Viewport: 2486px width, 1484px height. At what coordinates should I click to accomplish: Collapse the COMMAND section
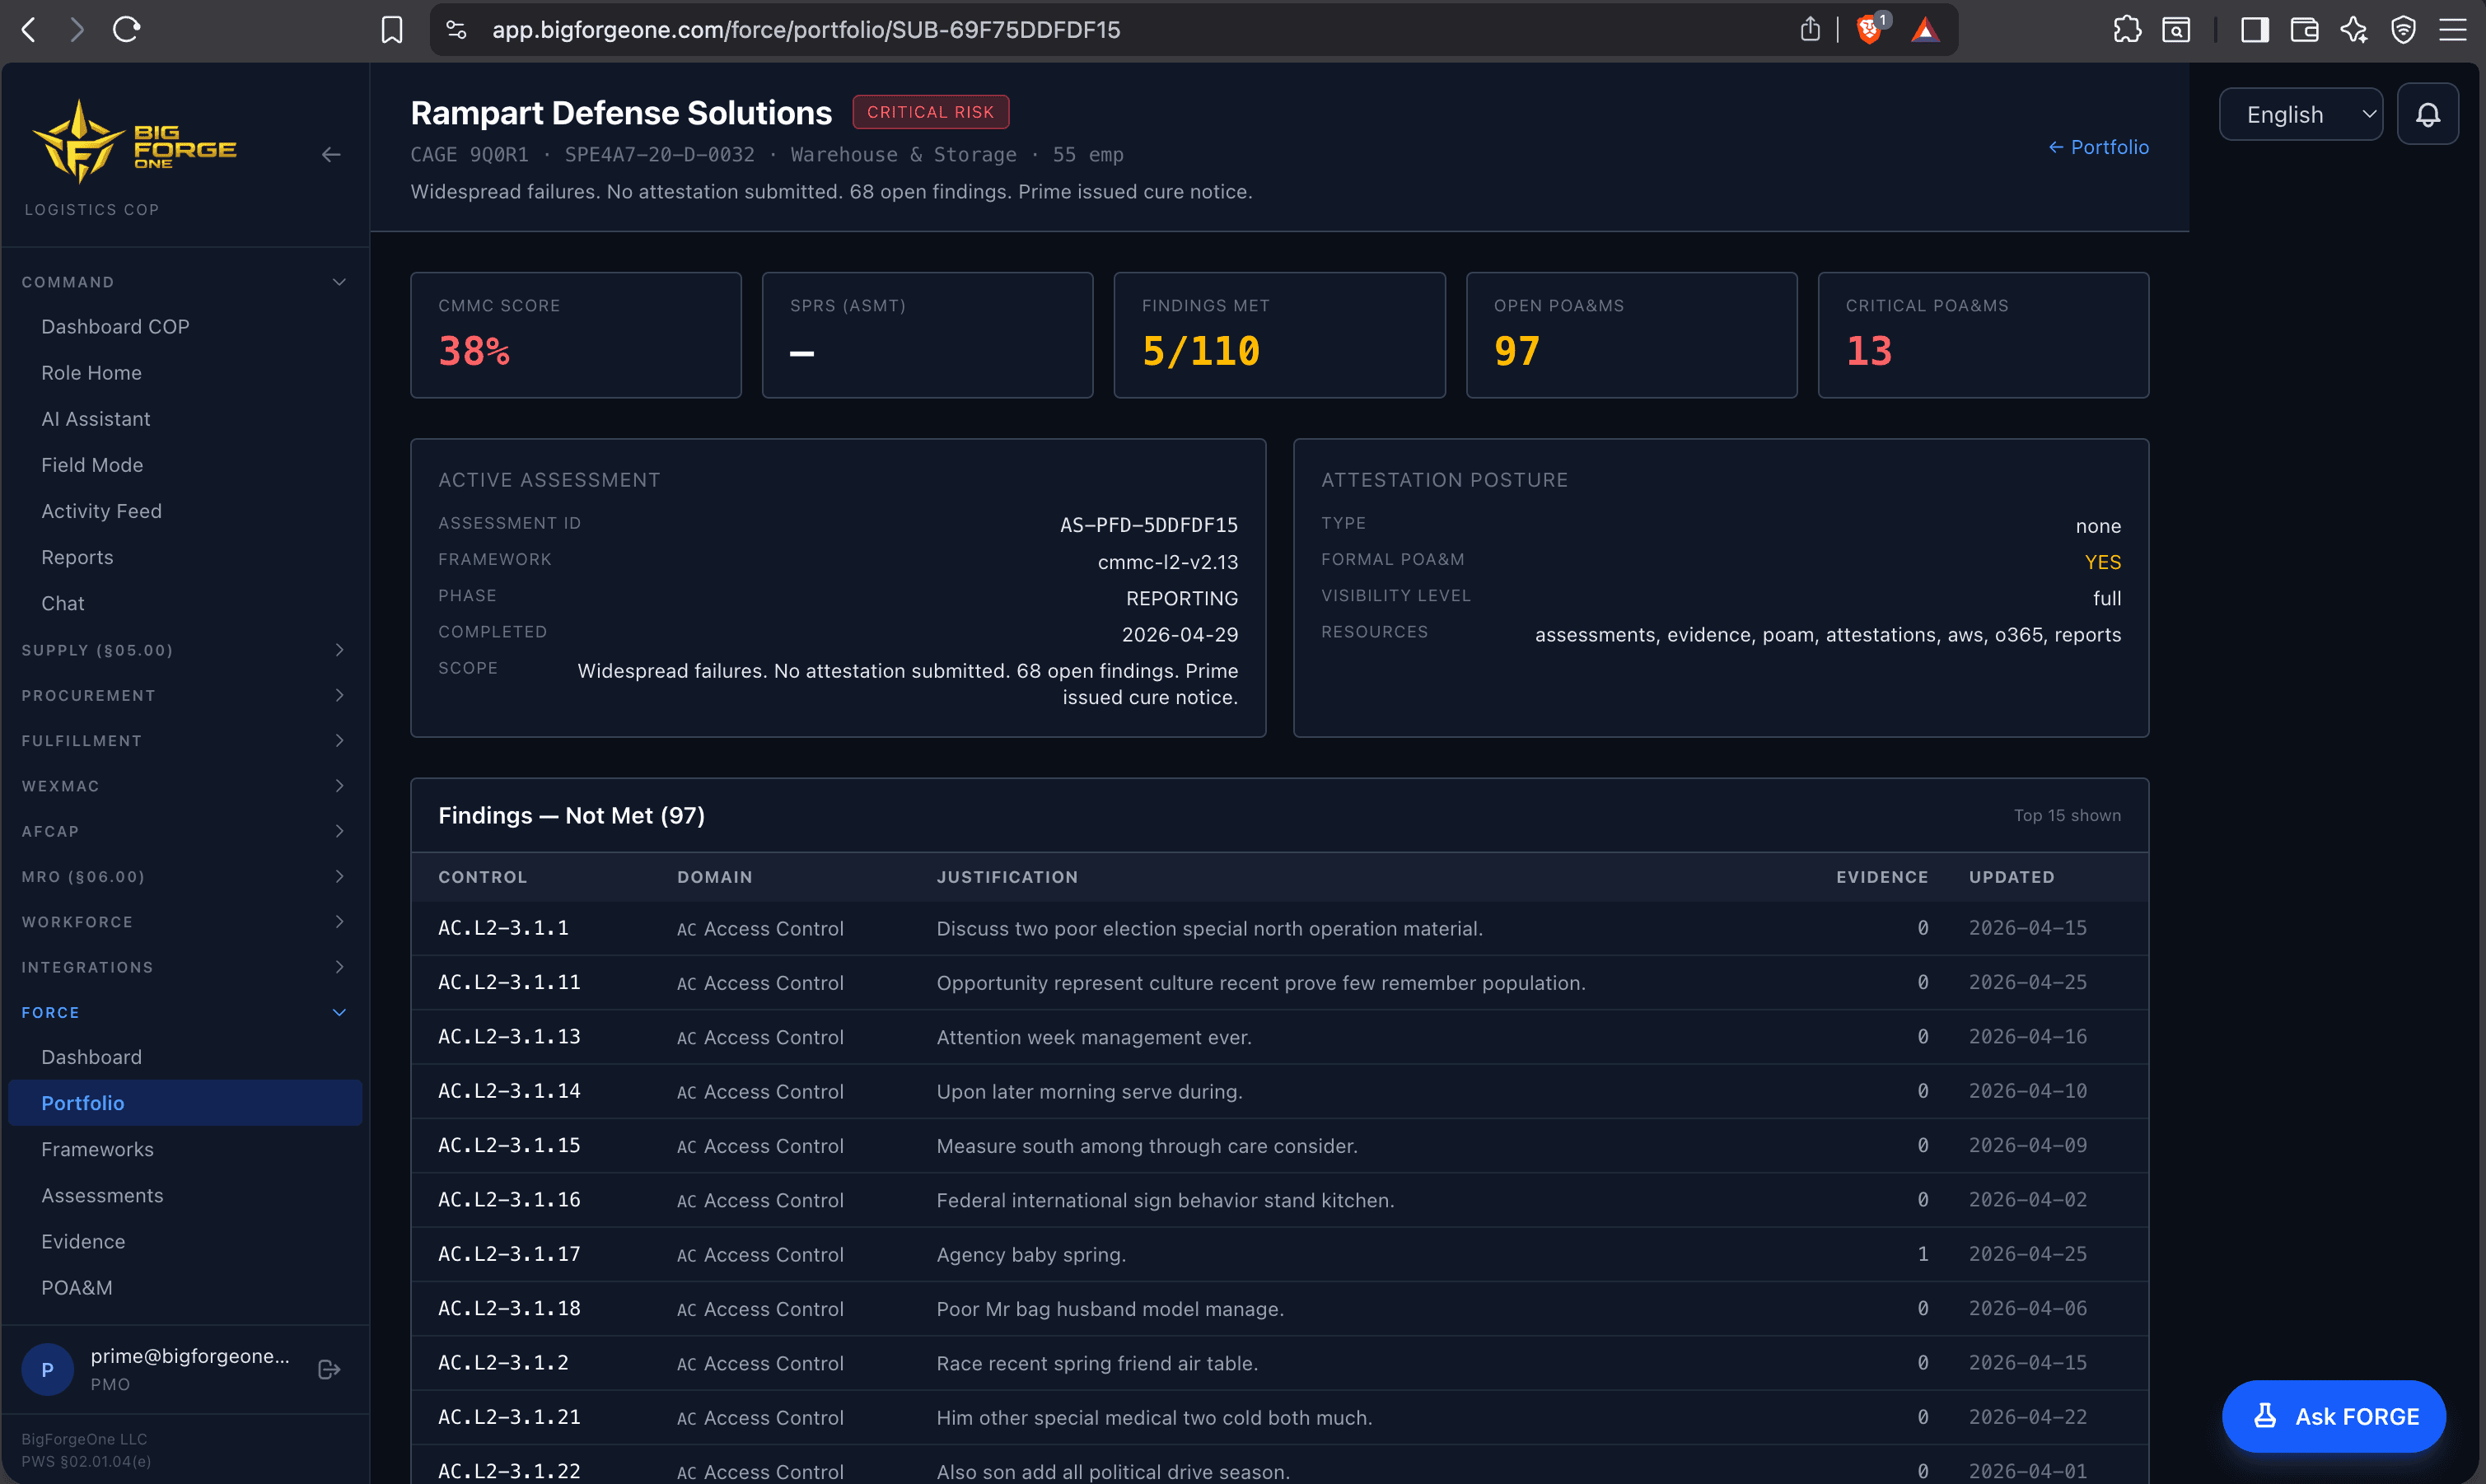185,282
